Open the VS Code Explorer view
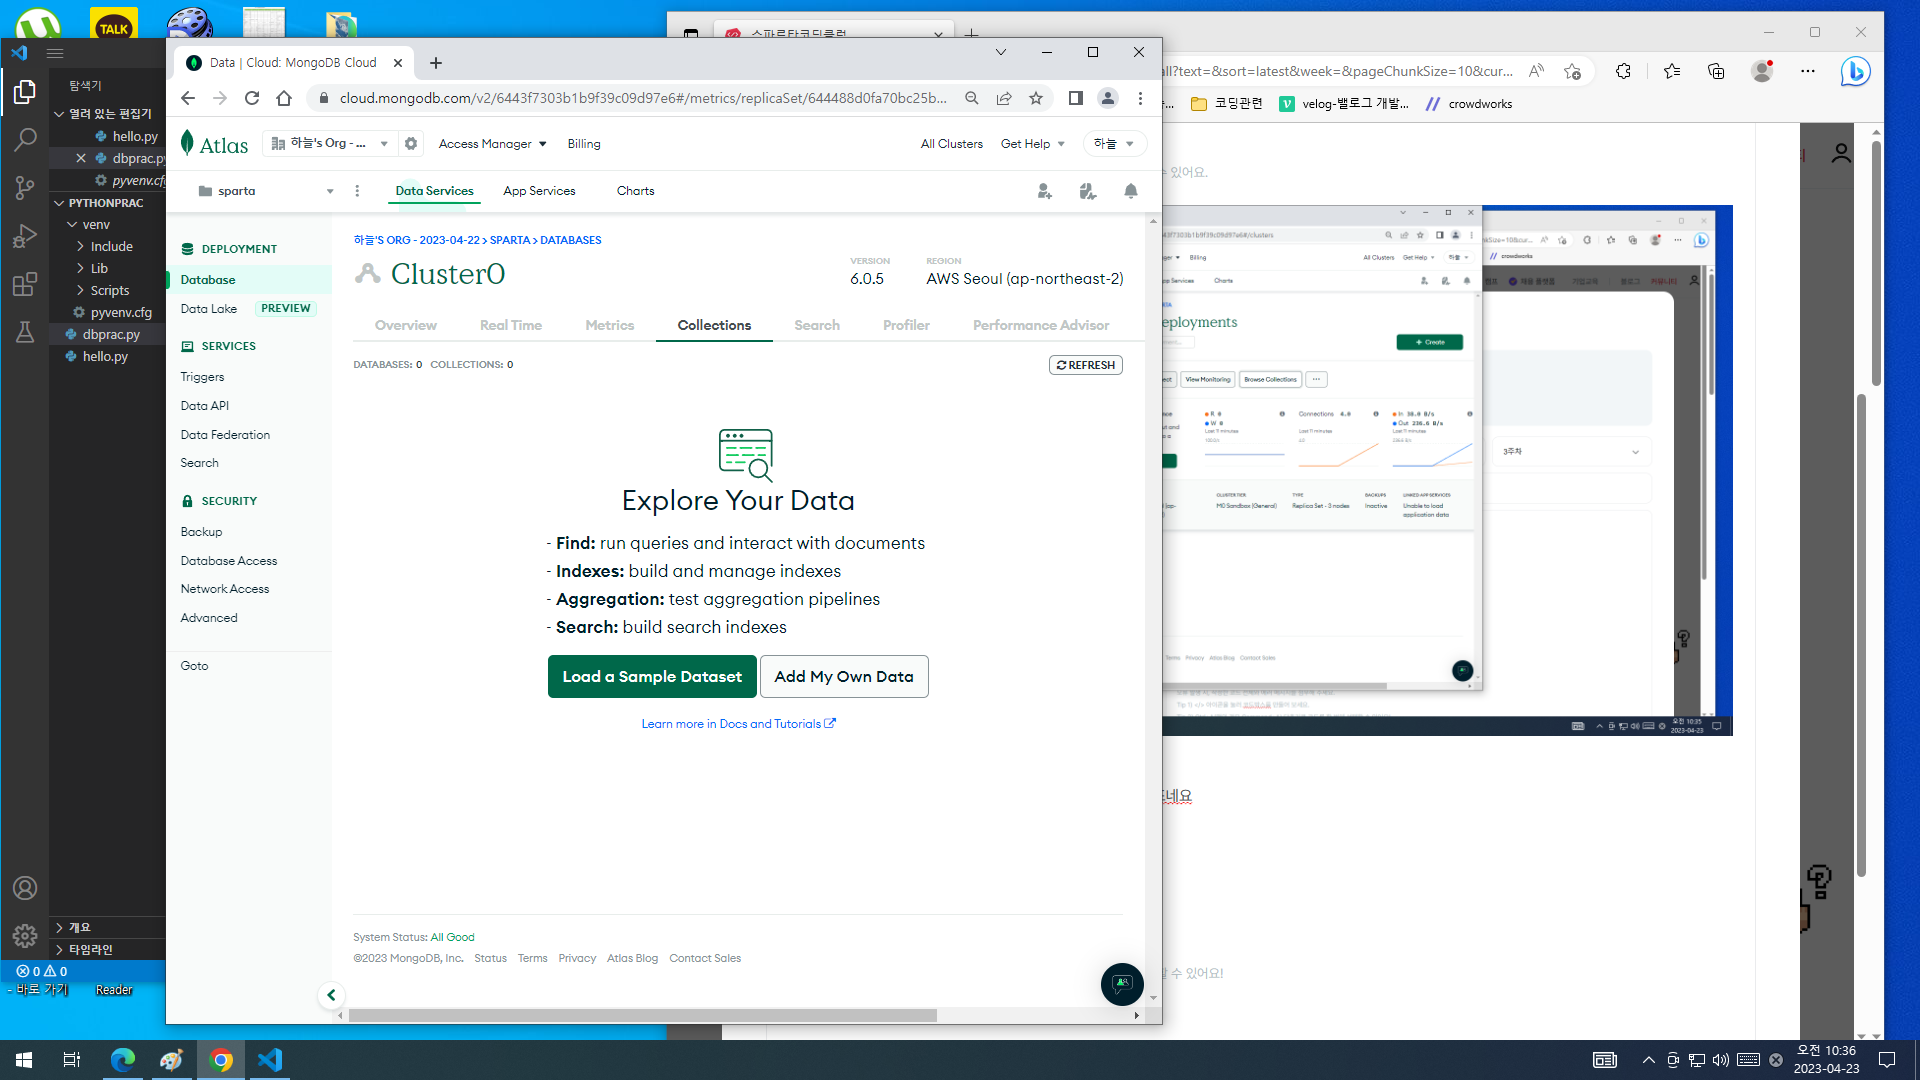The image size is (1920, 1080). point(25,92)
